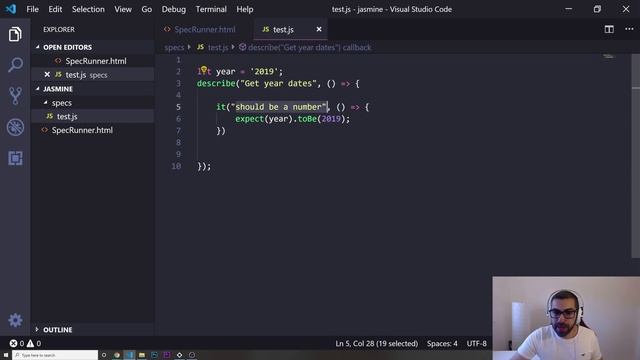Image resolution: width=640 pixels, height=360 pixels.
Task: Open SpecRunner.html in Open Editors
Action: coord(93,61)
